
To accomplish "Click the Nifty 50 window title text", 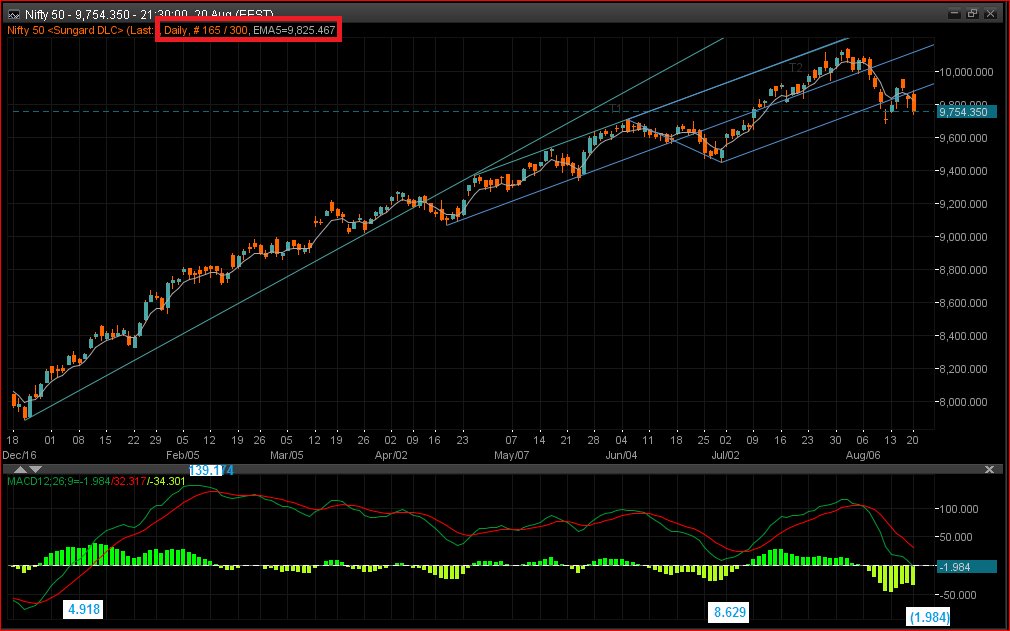I will tap(149, 14).
